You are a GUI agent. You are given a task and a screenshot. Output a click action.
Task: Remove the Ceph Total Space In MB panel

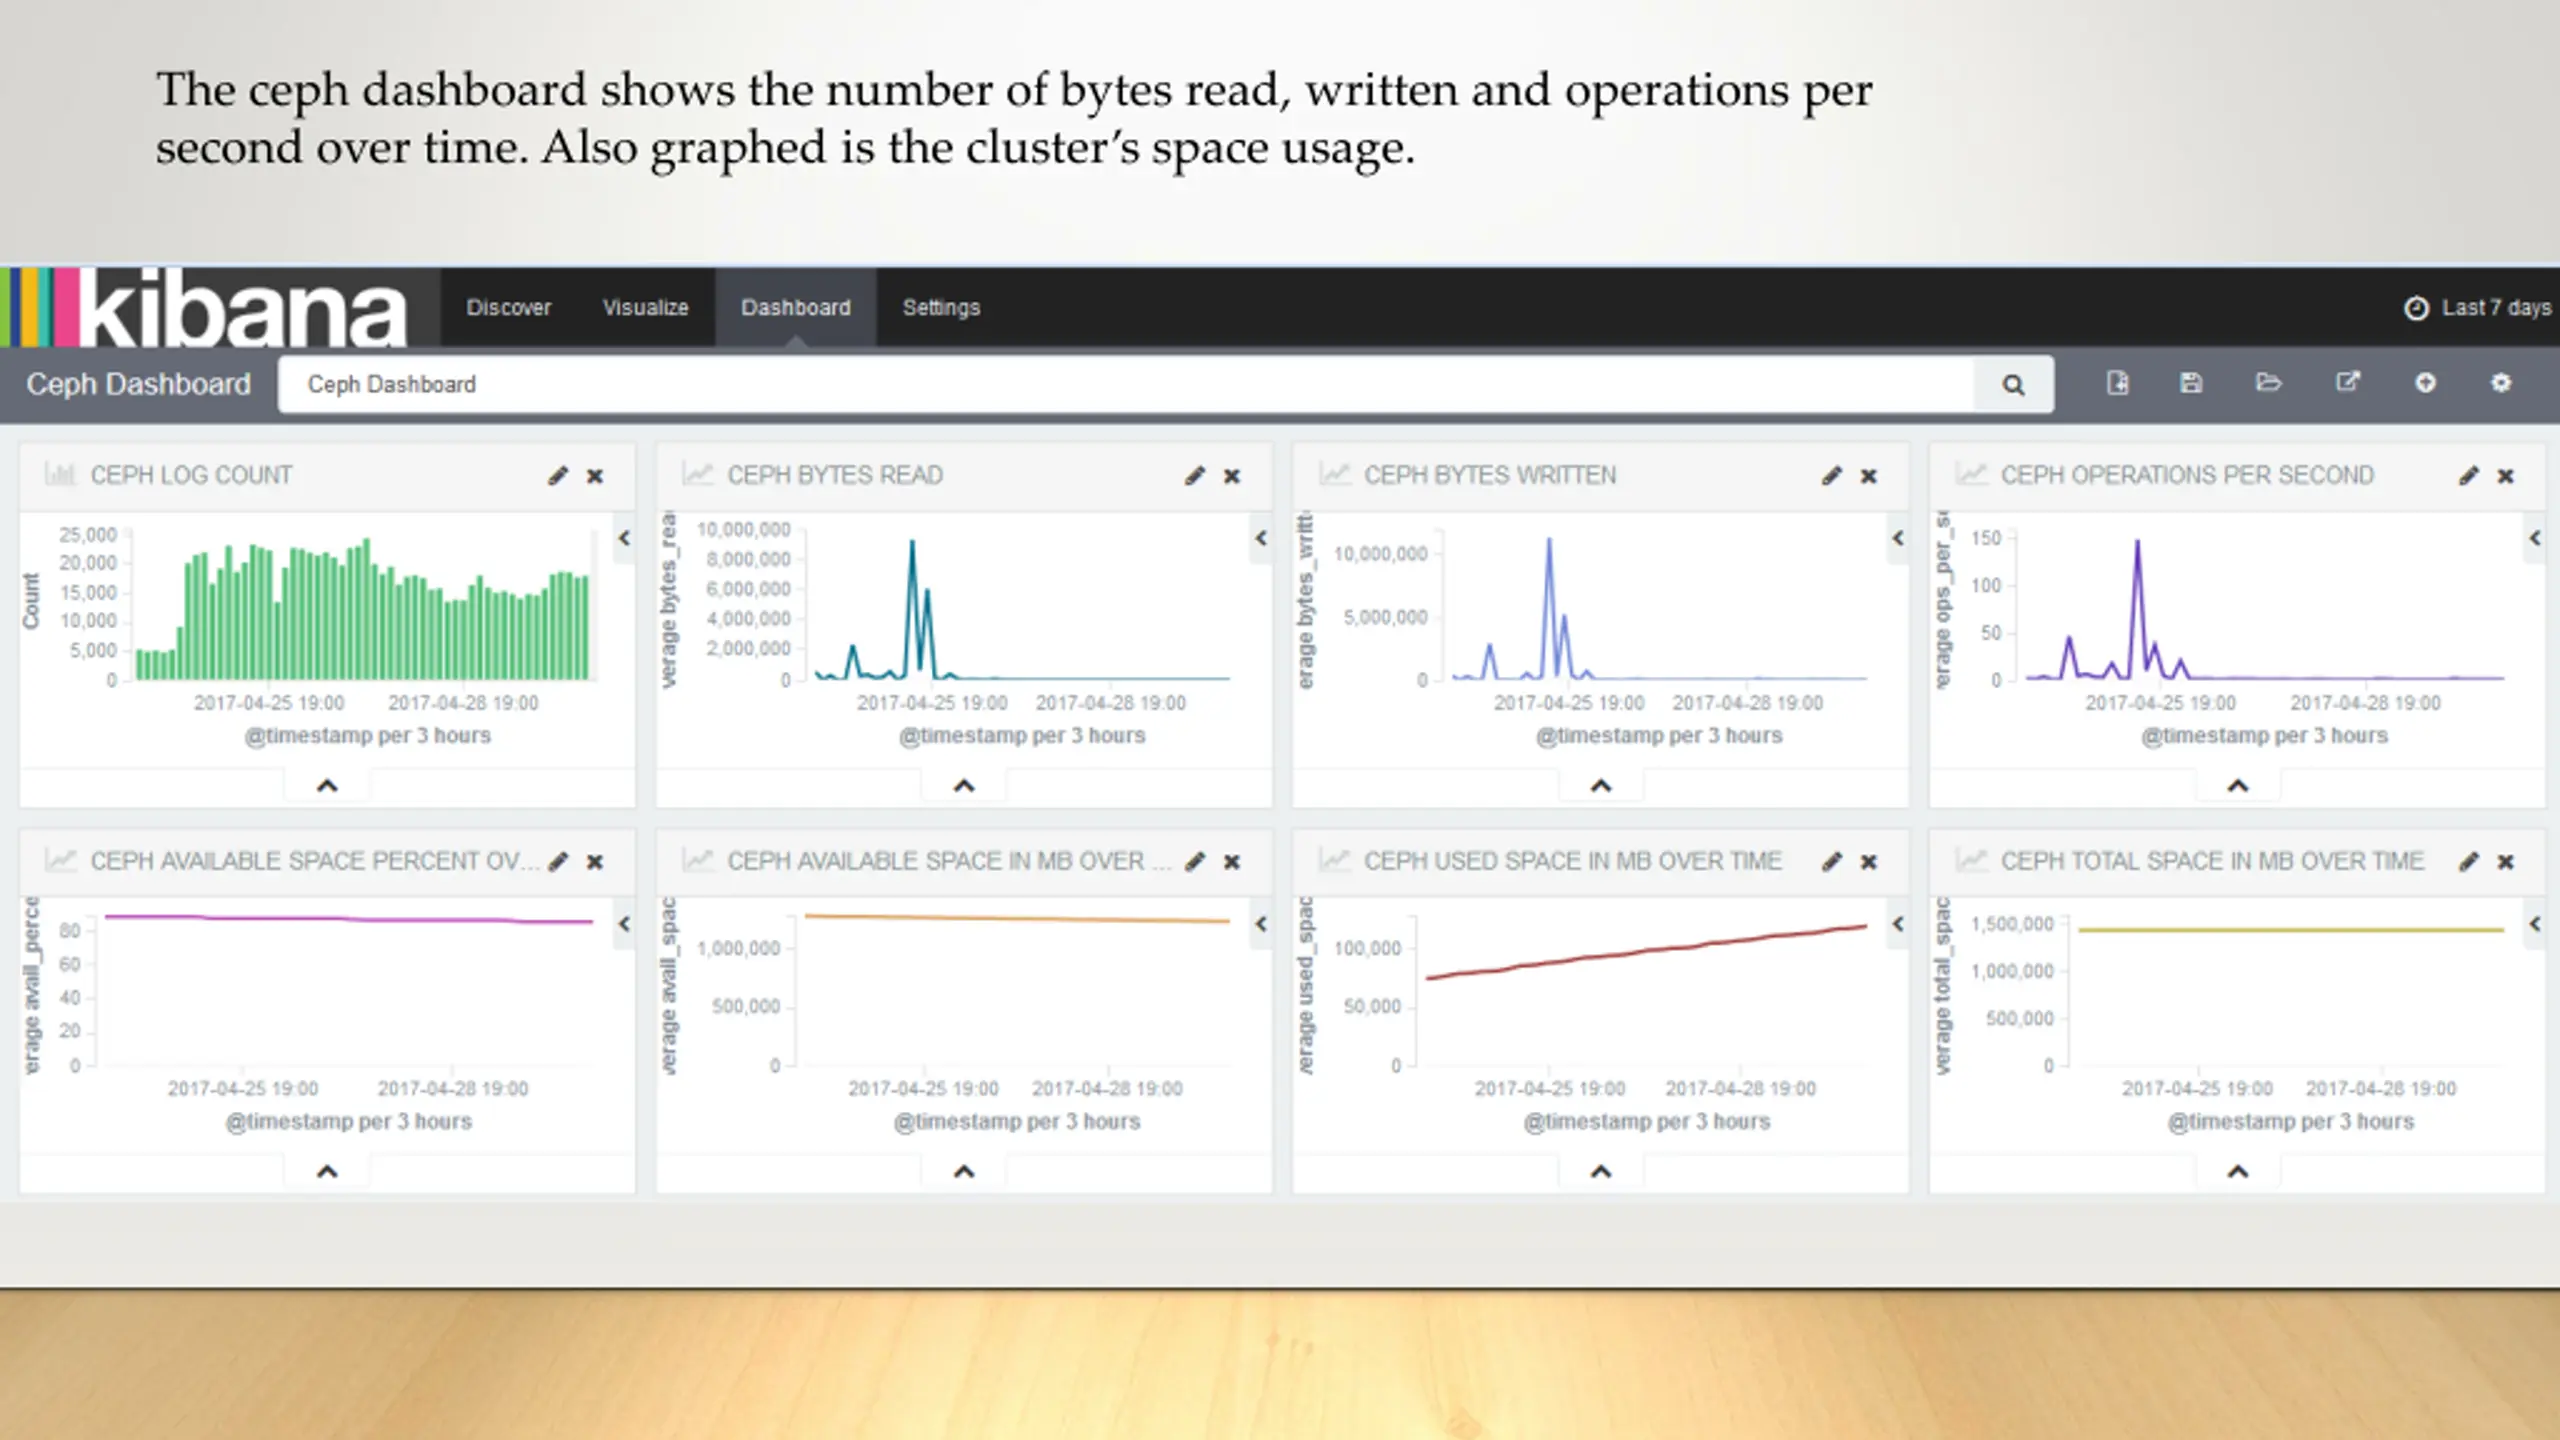[2505, 862]
